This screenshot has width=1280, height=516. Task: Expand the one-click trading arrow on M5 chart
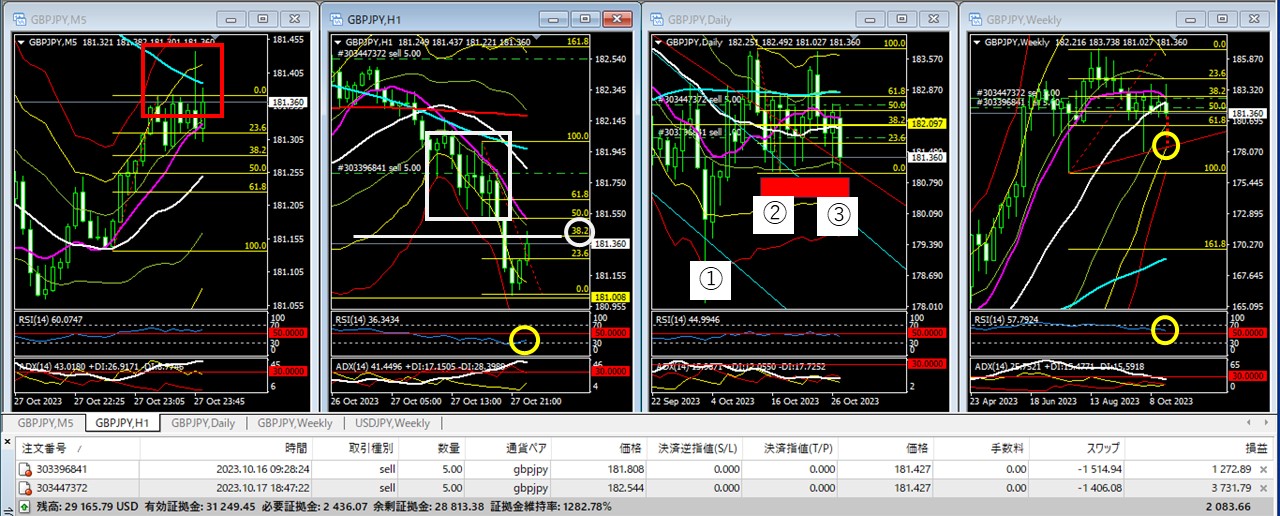[23, 41]
